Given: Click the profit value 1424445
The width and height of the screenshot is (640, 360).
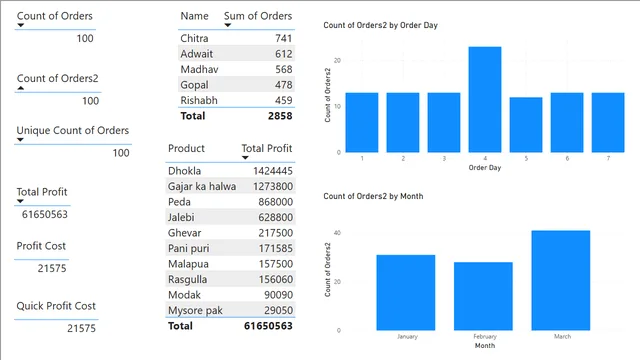Looking at the screenshot, I should pos(273,171).
